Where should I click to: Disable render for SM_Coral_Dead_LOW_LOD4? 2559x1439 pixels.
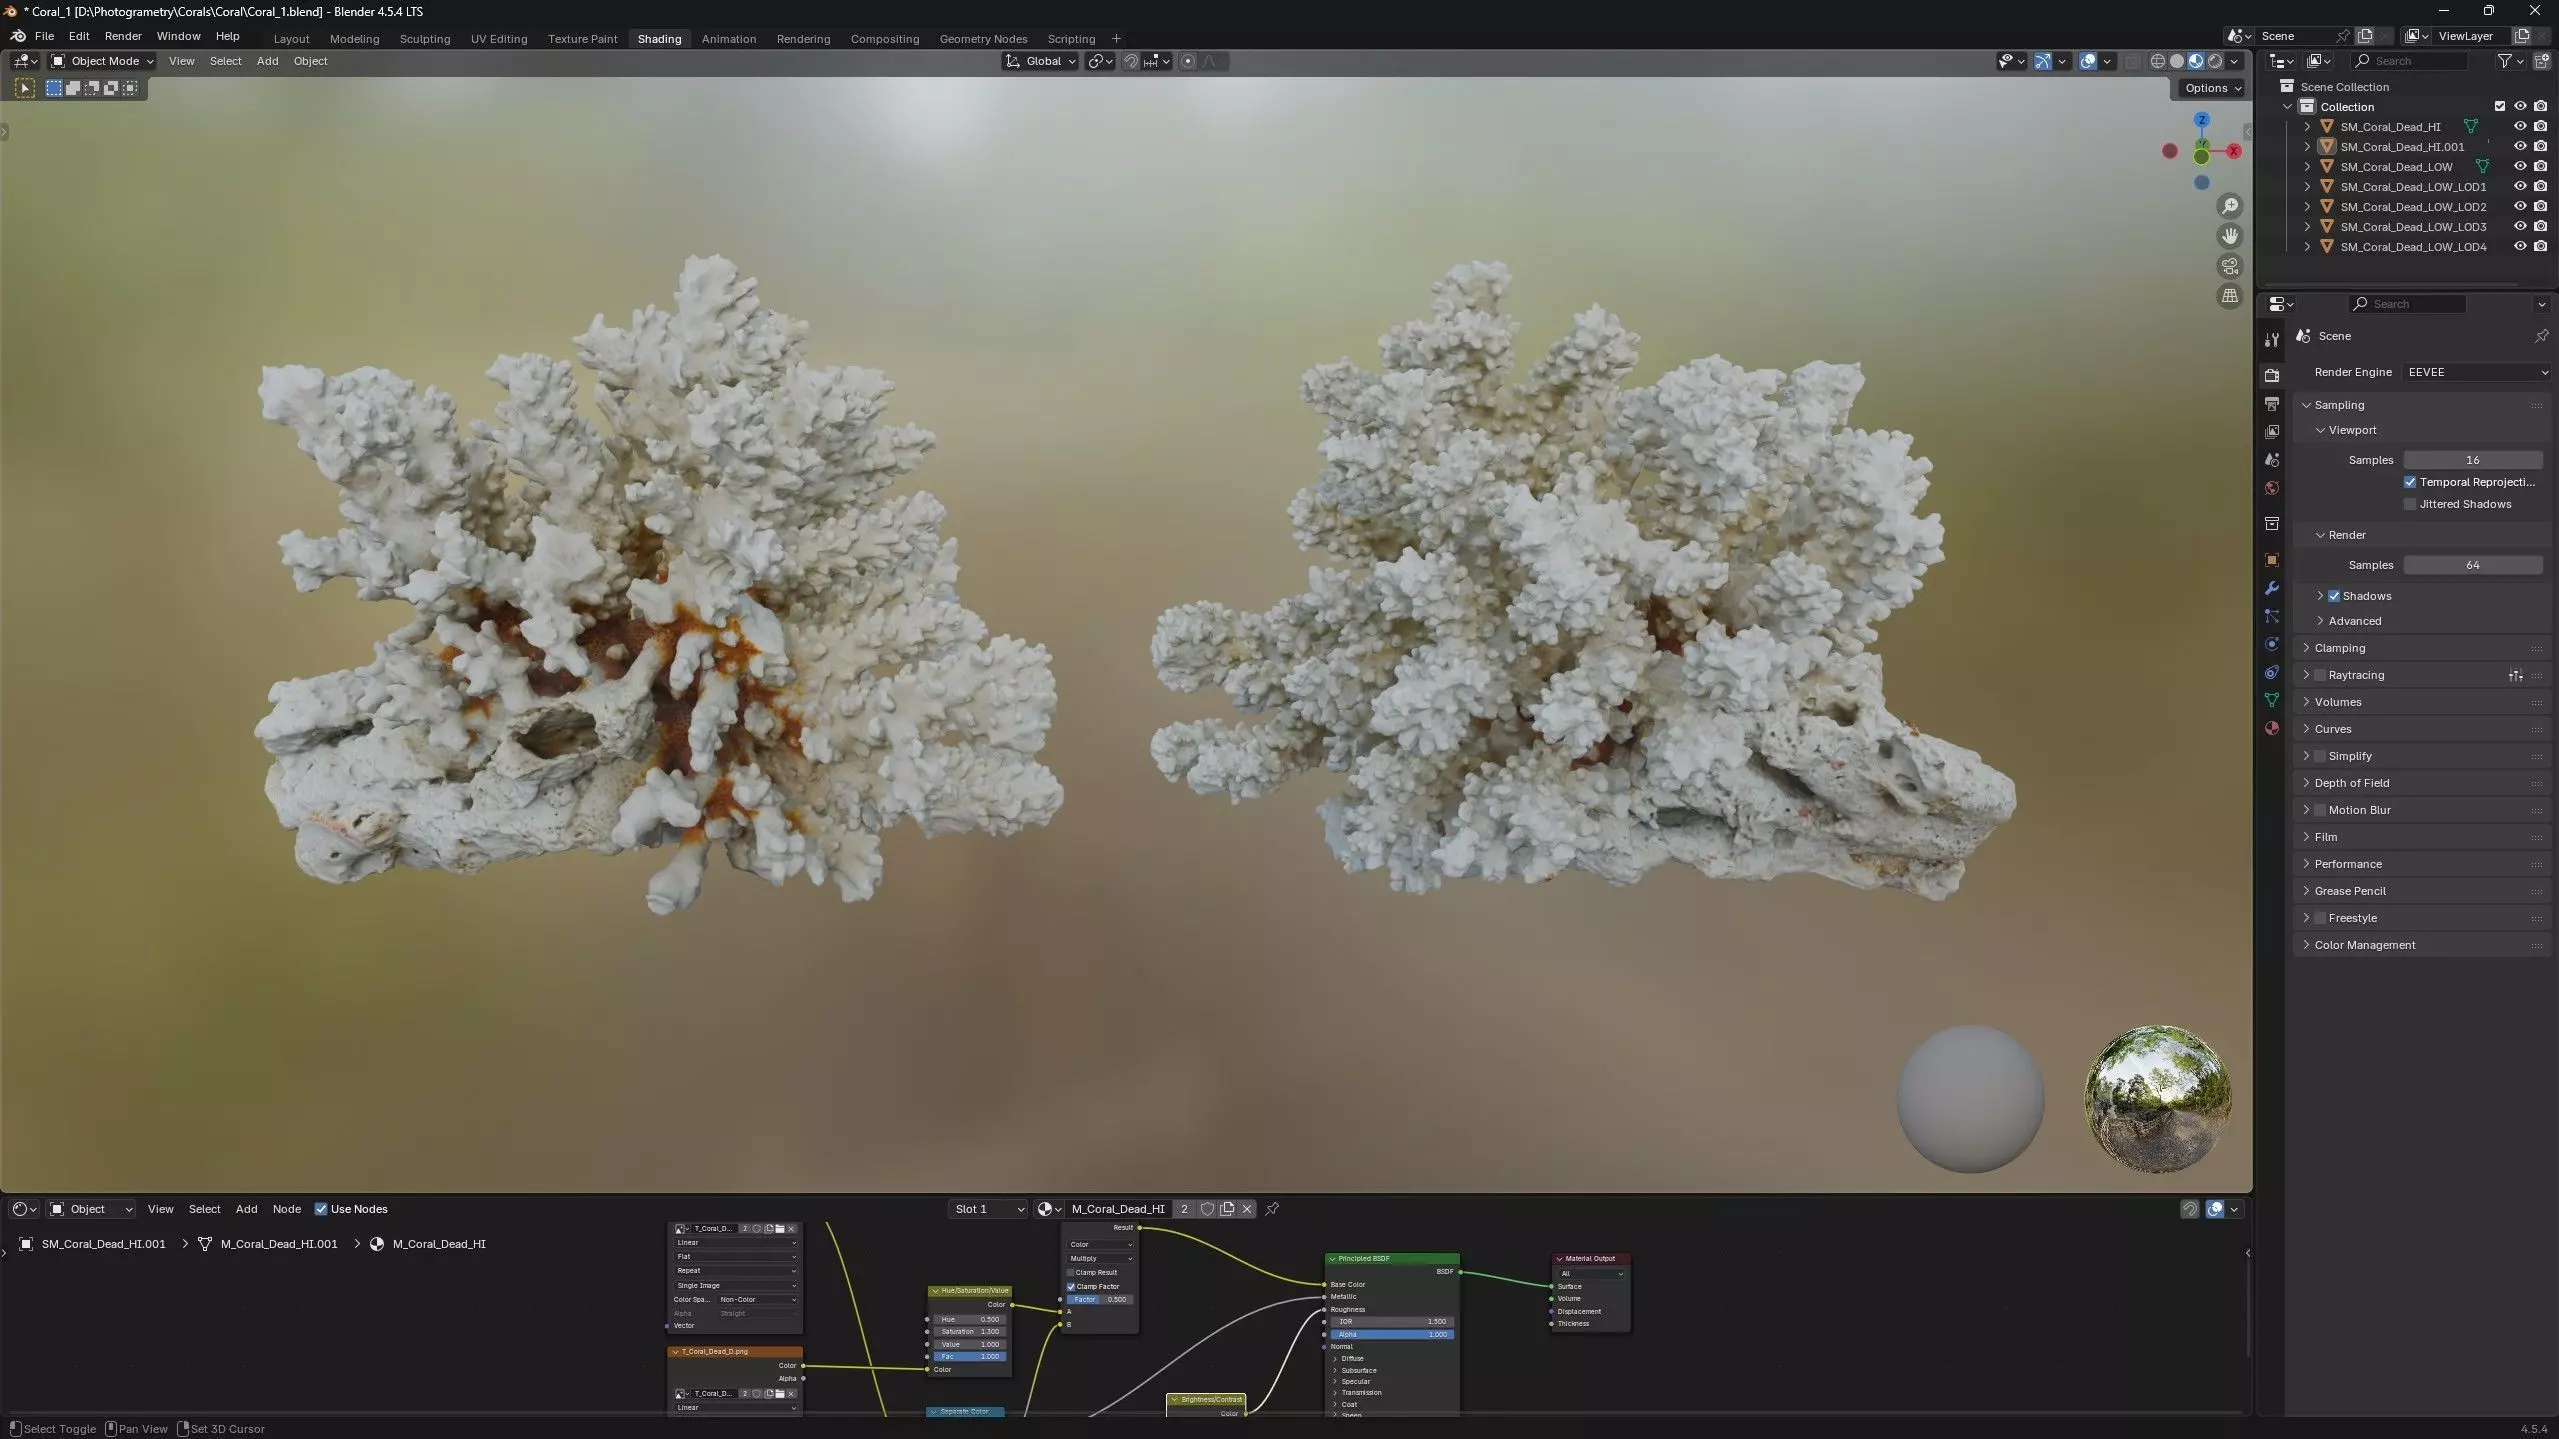tap(2541, 246)
